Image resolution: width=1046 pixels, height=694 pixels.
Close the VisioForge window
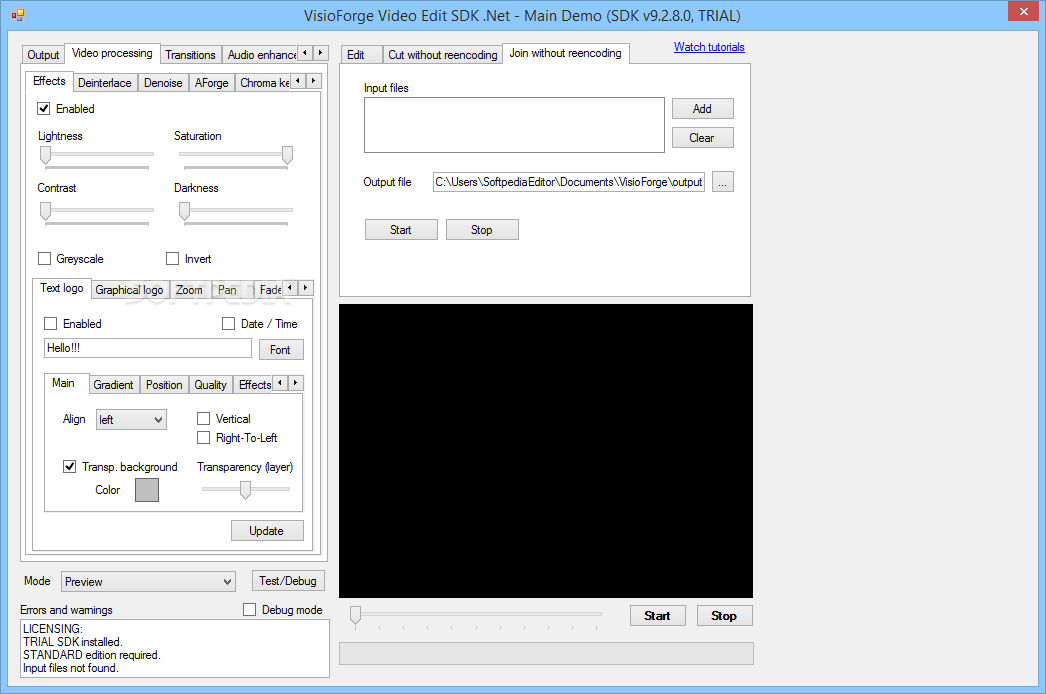point(1023,11)
